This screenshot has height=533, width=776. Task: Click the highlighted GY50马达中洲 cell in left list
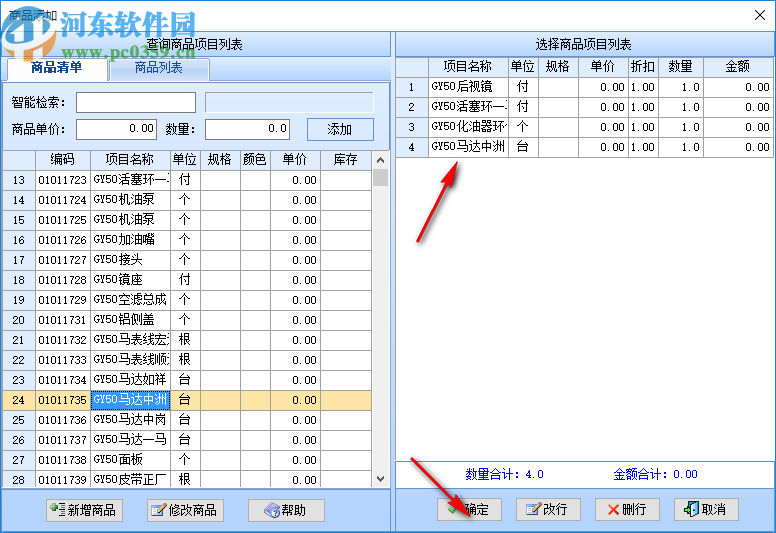[131, 400]
